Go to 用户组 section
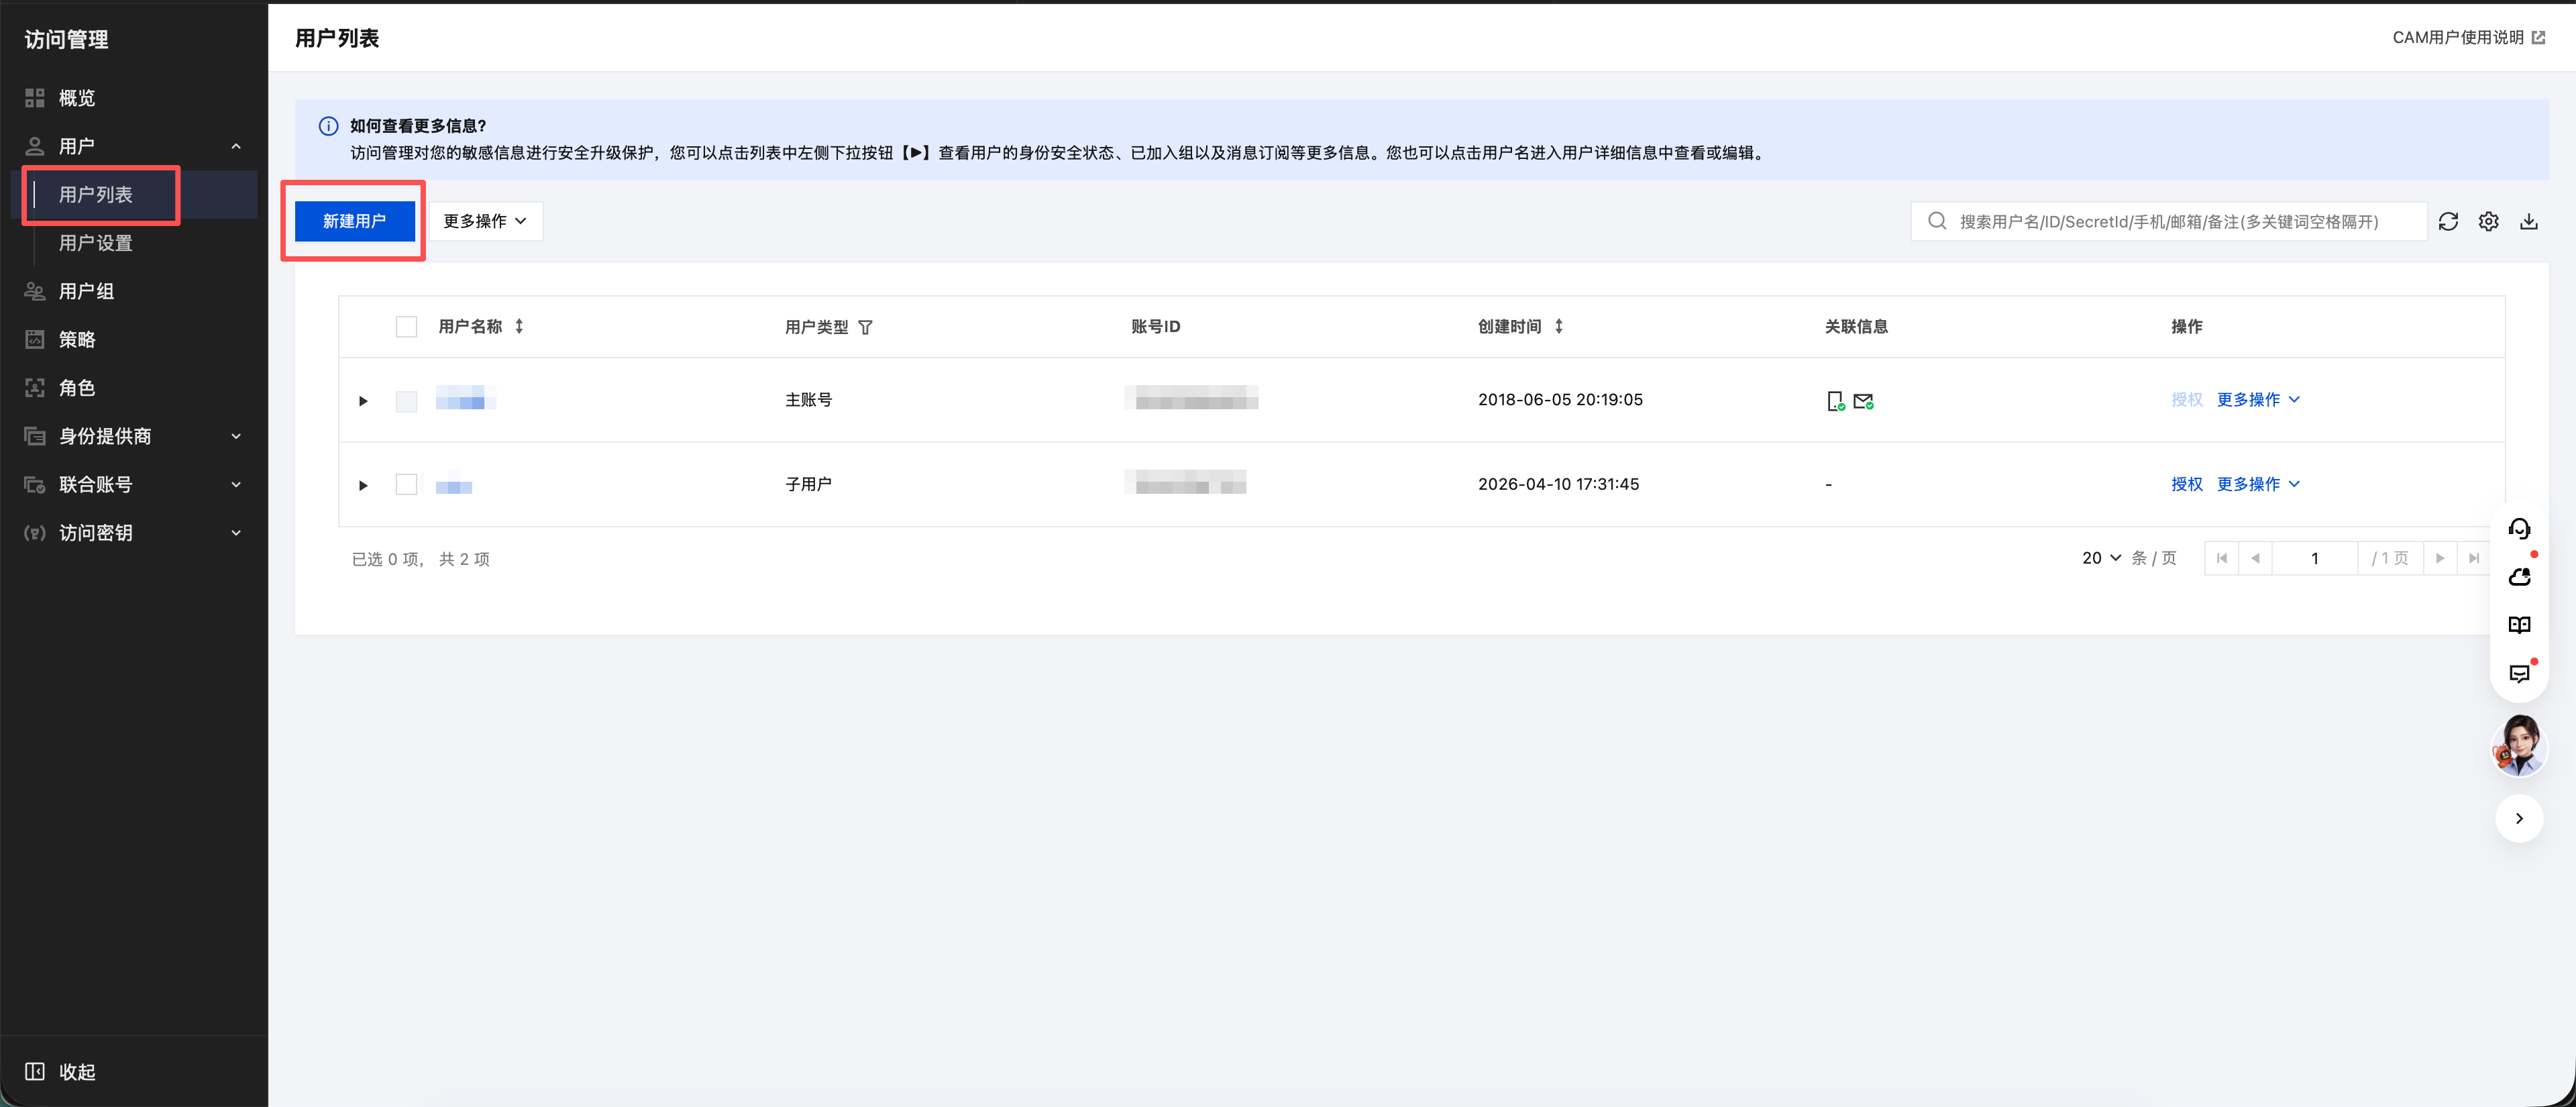 86,291
